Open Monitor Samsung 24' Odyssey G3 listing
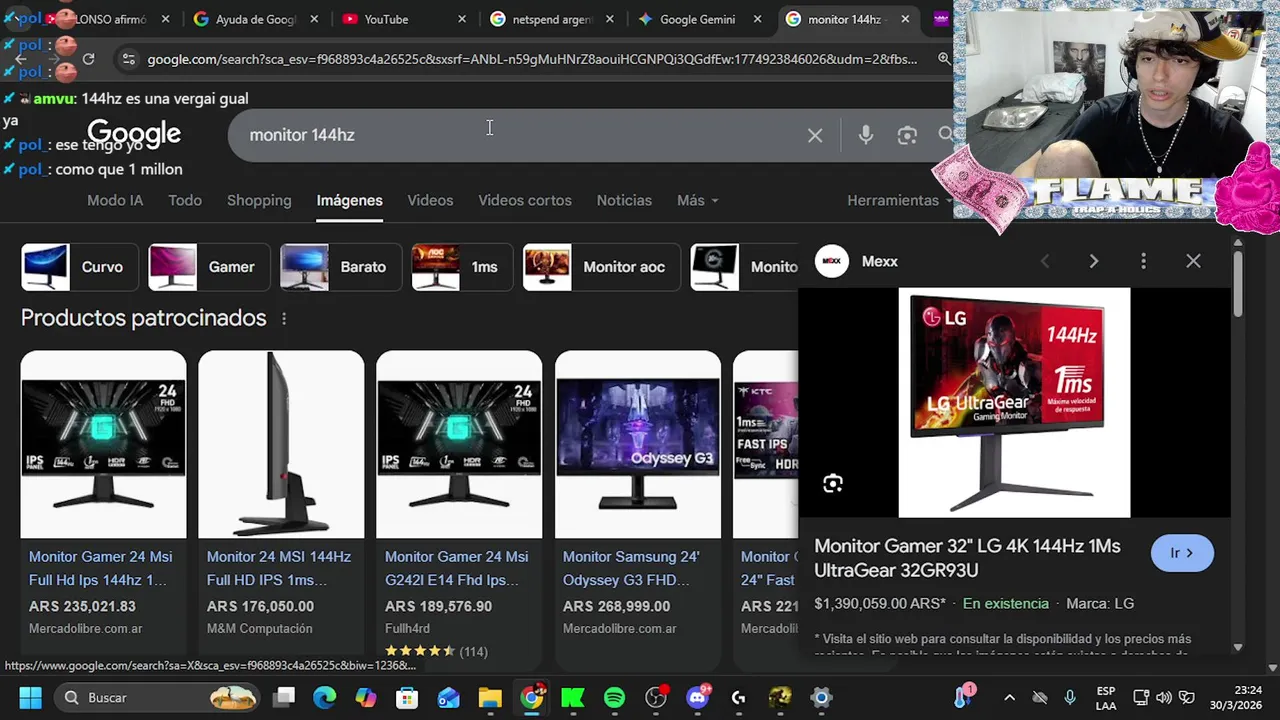The width and height of the screenshot is (1280, 720). tap(631, 568)
